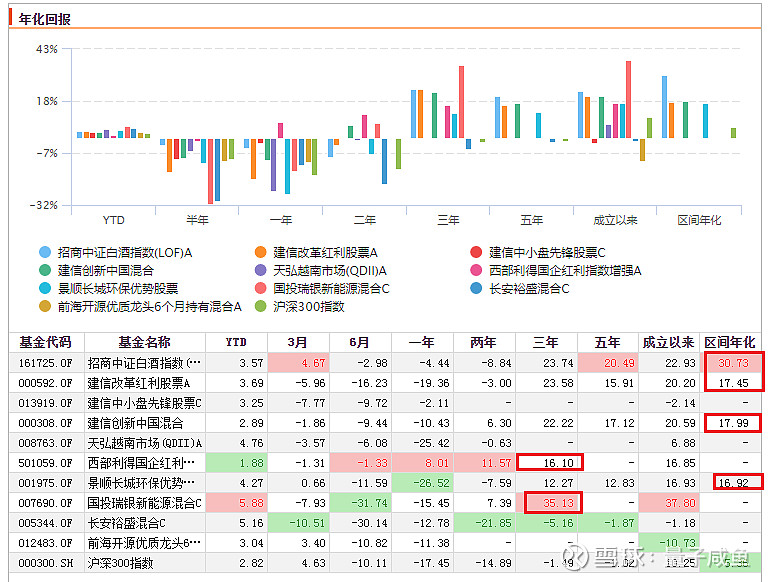Select fund name 天弘越南市场(QDII)A in table

coord(145,443)
